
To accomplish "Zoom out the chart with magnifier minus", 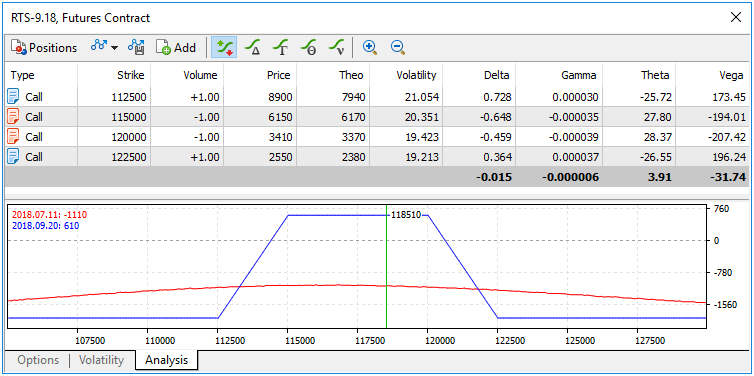I will (x=398, y=47).
